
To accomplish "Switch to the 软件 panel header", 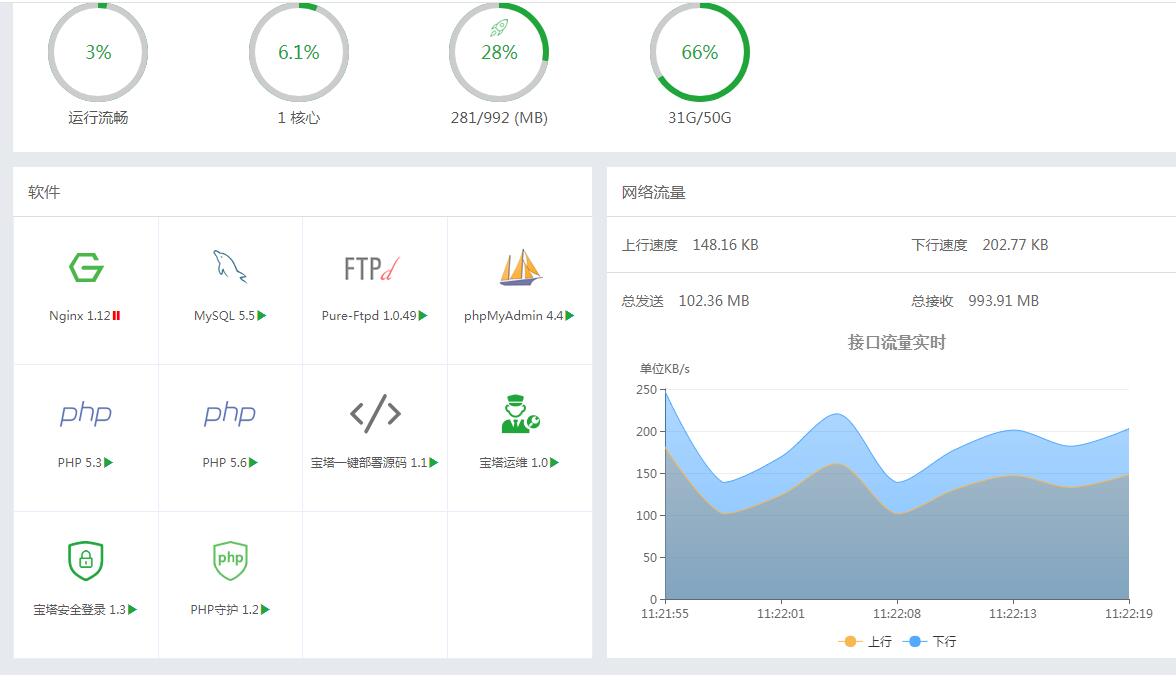I will pyautogui.click(x=47, y=191).
